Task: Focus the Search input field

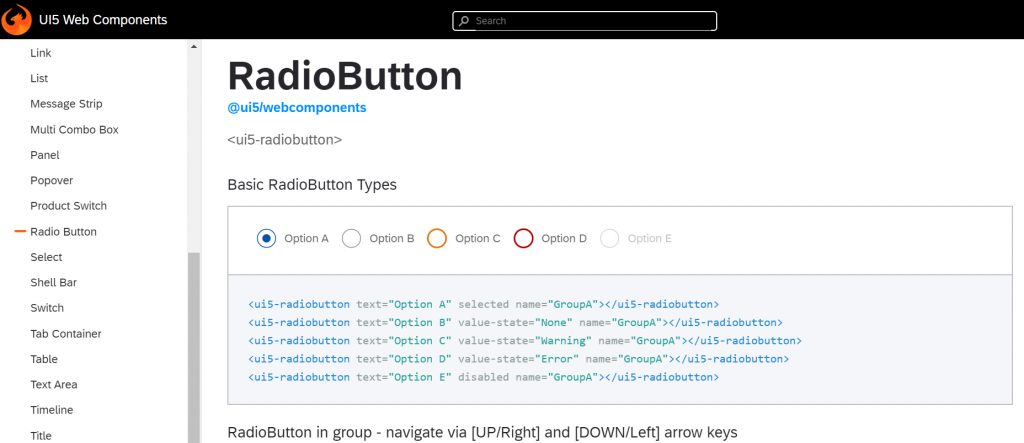Action: pyautogui.click(x=584, y=21)
